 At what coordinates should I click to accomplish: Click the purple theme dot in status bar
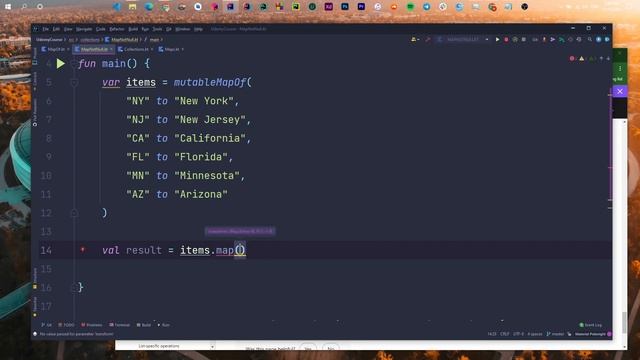coord(609,334)
